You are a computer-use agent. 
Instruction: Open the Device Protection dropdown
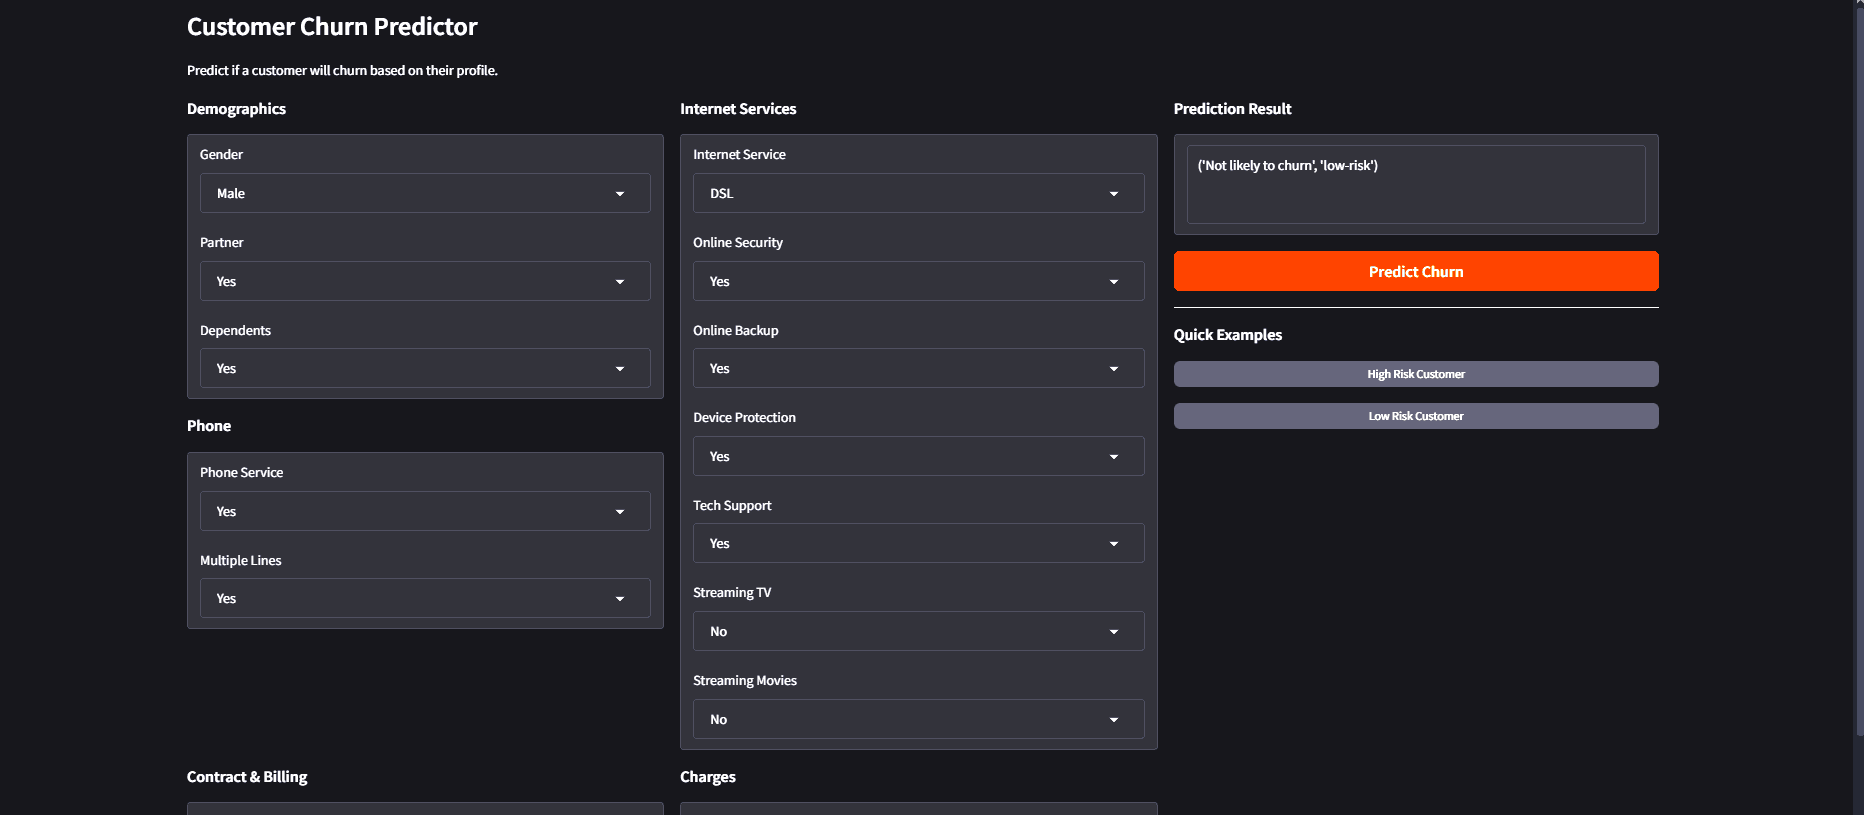(x=919, y=456)
